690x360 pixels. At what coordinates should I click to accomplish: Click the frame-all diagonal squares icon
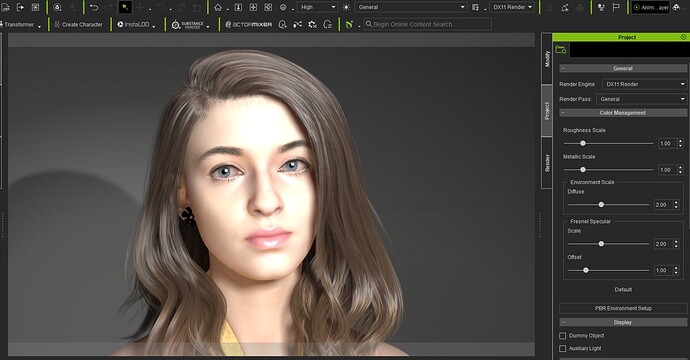pos(268,7)
